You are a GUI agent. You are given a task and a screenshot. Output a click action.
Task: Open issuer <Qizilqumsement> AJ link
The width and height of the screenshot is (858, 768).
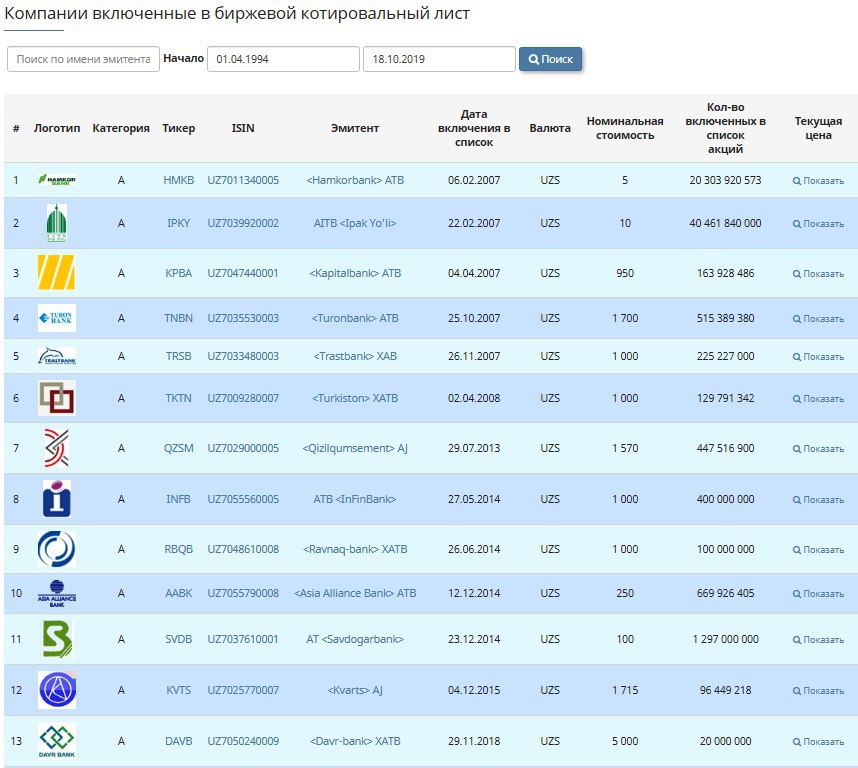[355, 448]
